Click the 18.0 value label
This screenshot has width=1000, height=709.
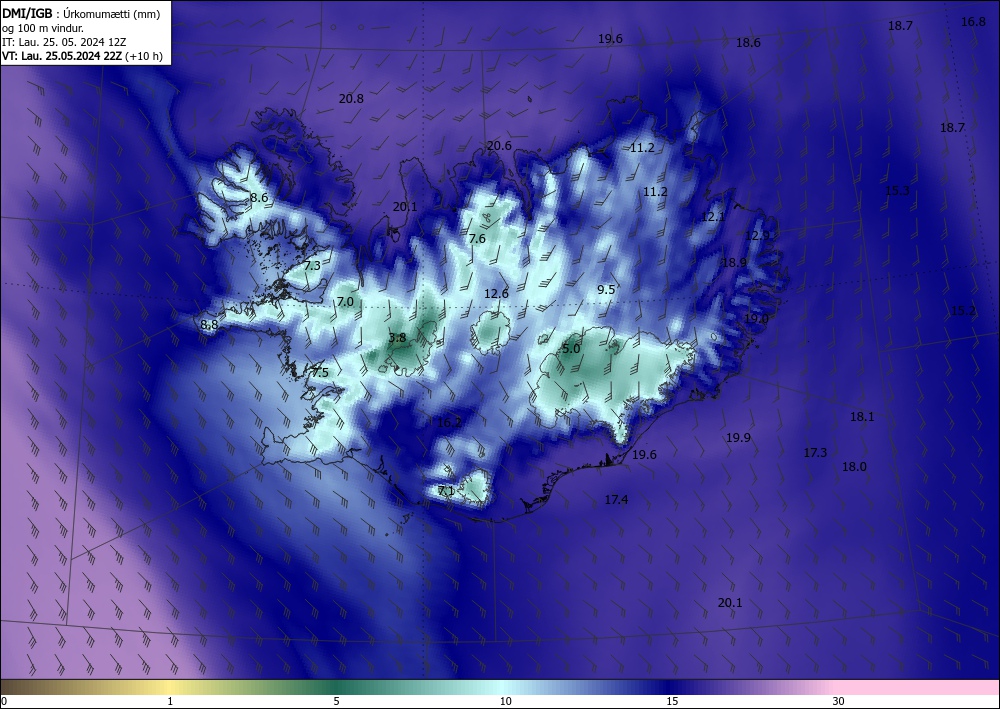pyautogui.click(x=855, y=467)
